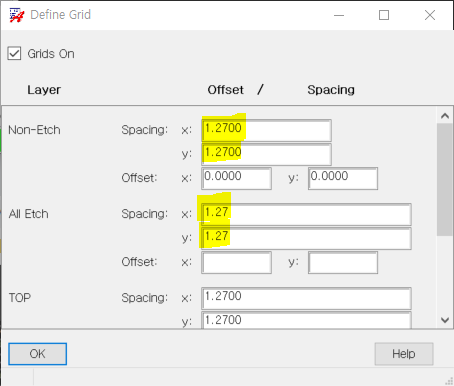Viewport: 454px width, 386px height.
Task: Maximize the Define Grid window
Action: click(384, 15)
